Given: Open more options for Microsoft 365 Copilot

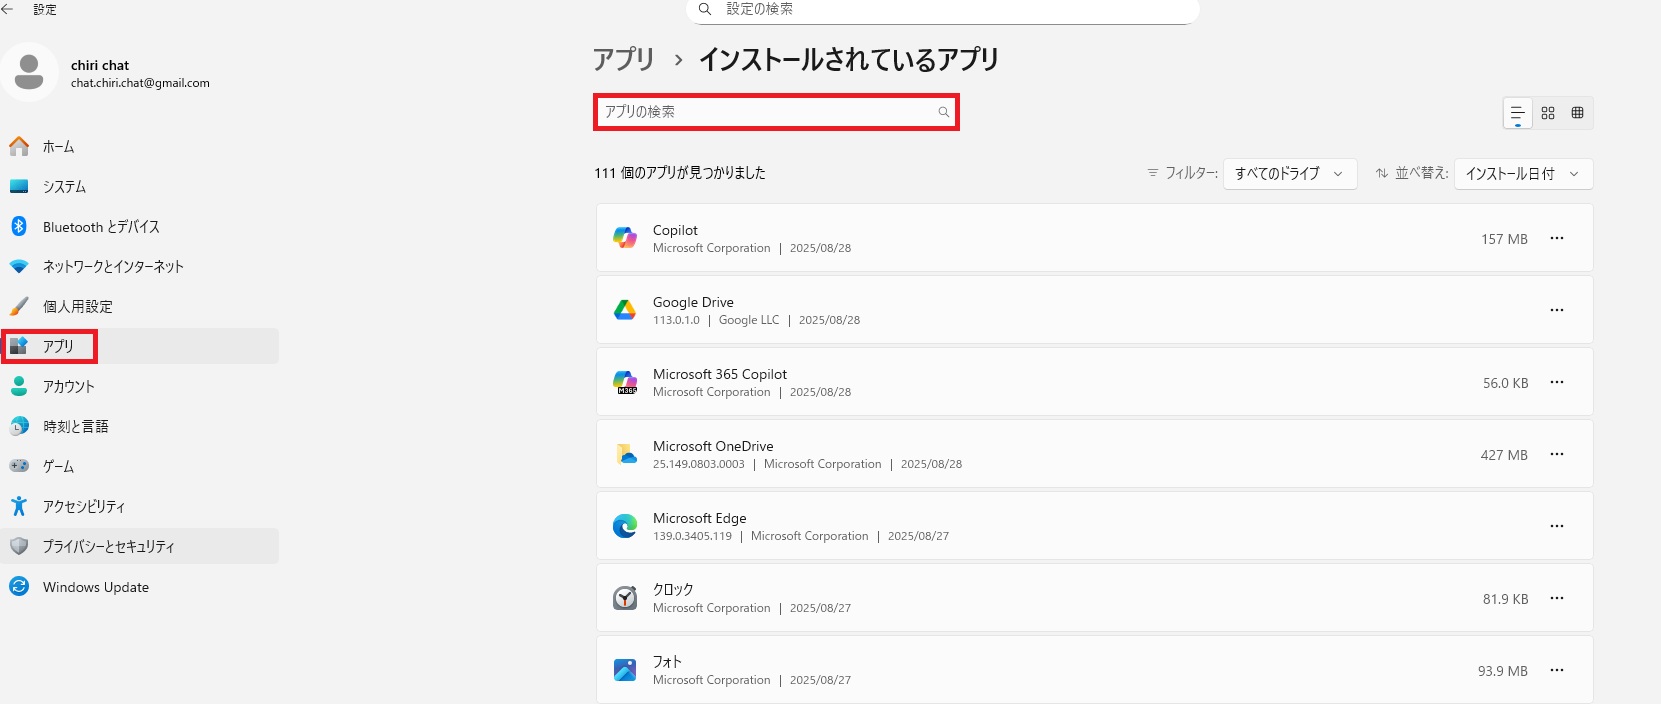Looking at the screenshot, I should tap(1557, 382).
